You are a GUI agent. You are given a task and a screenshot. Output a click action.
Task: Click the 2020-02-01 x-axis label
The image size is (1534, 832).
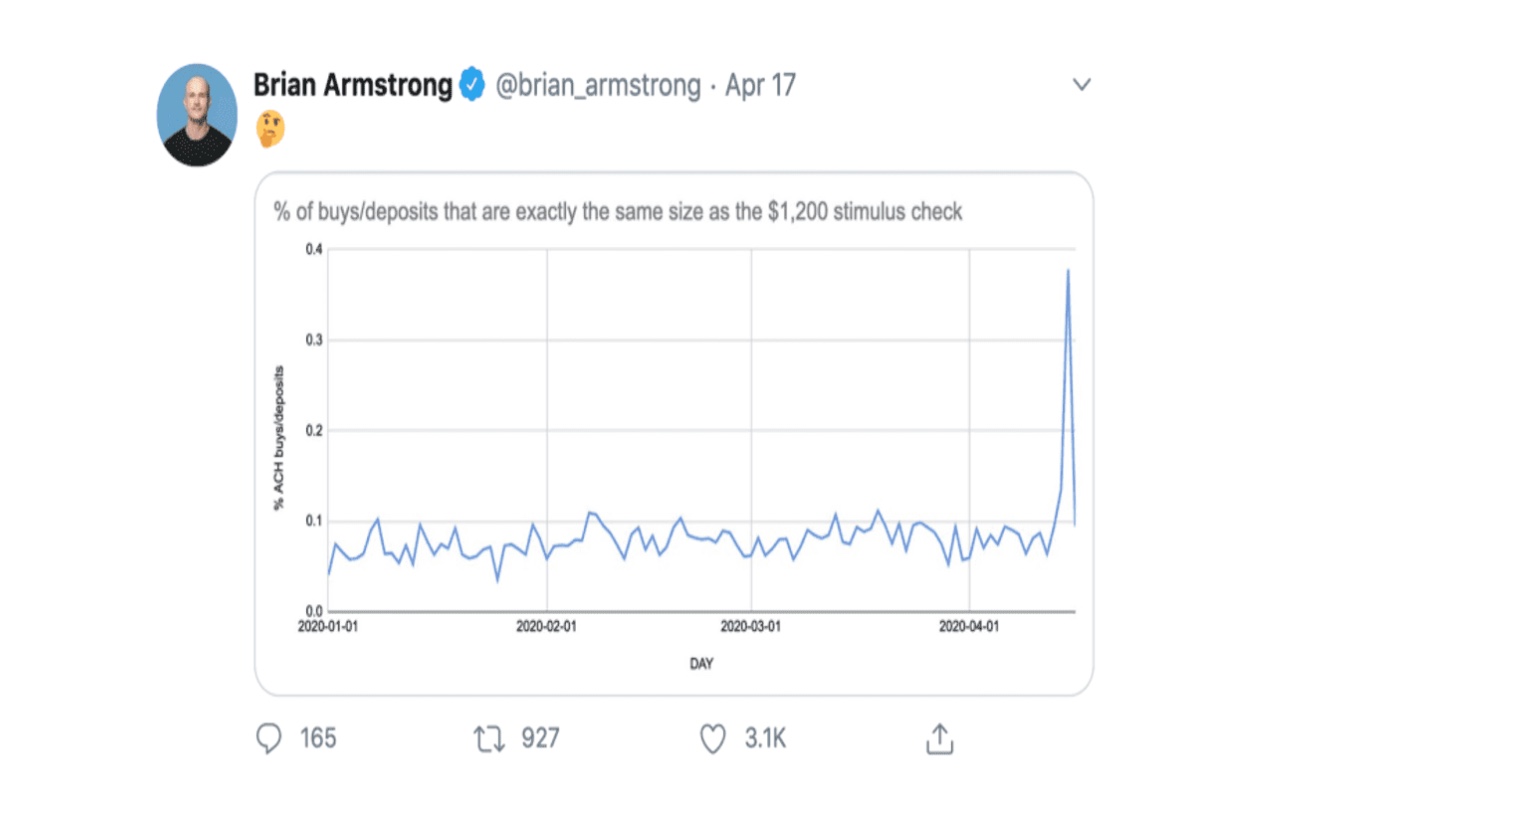pyautogui.click(x=546, y=627)
